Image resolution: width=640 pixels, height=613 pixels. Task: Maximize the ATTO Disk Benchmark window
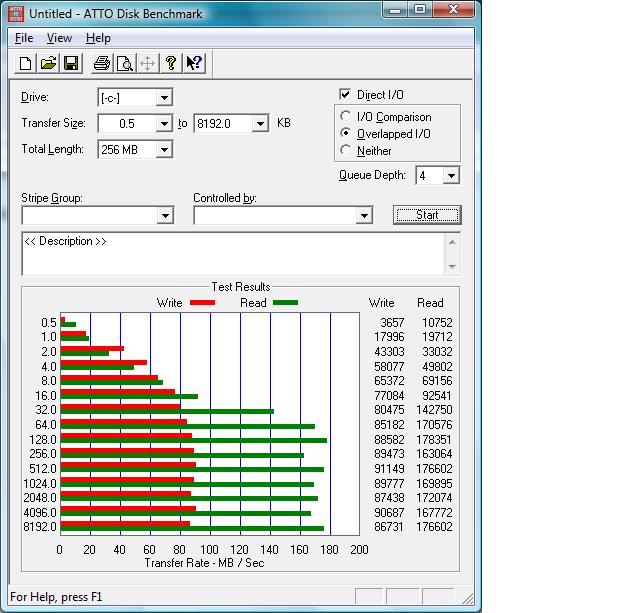[420, 9]
